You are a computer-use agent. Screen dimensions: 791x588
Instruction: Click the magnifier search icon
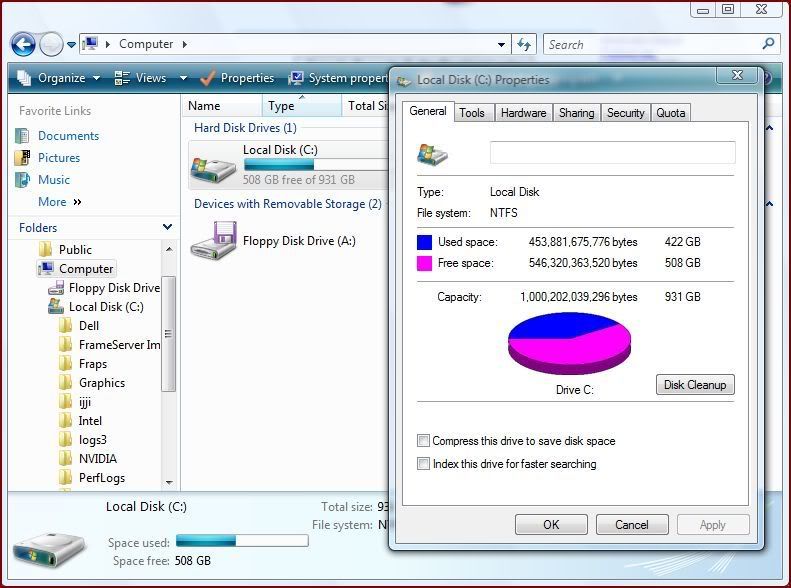[x=768, y=44]
